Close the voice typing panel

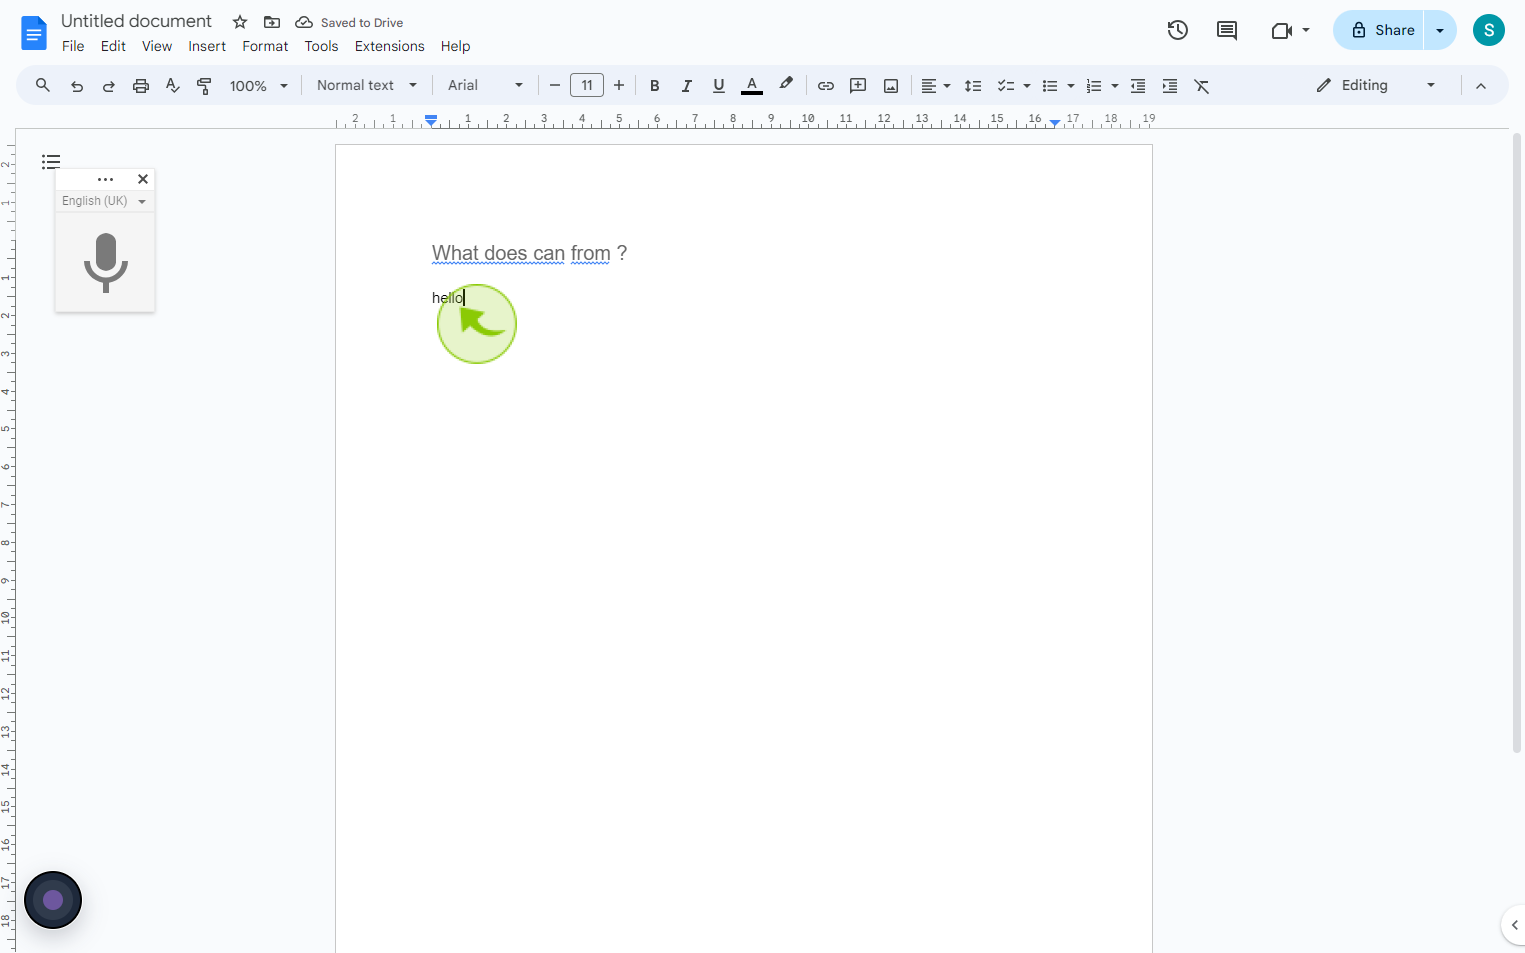[x=143, y=179]
